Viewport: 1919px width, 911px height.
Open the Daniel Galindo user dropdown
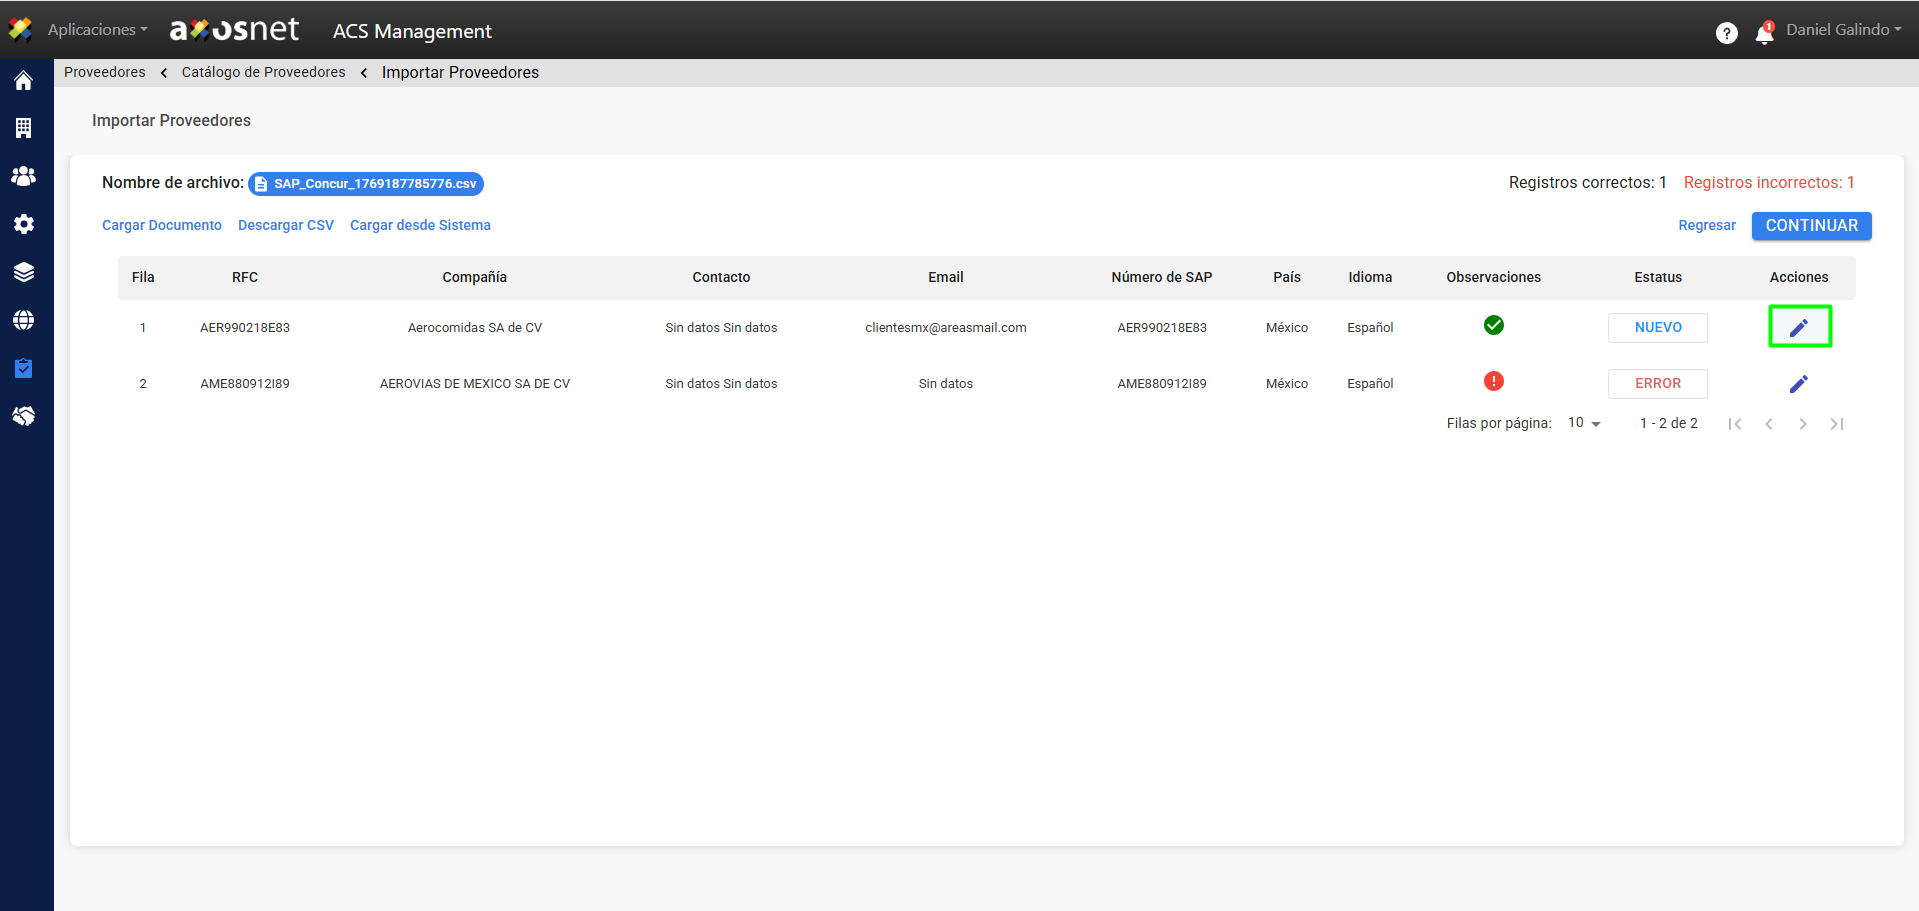click(x=1843, y=30)
